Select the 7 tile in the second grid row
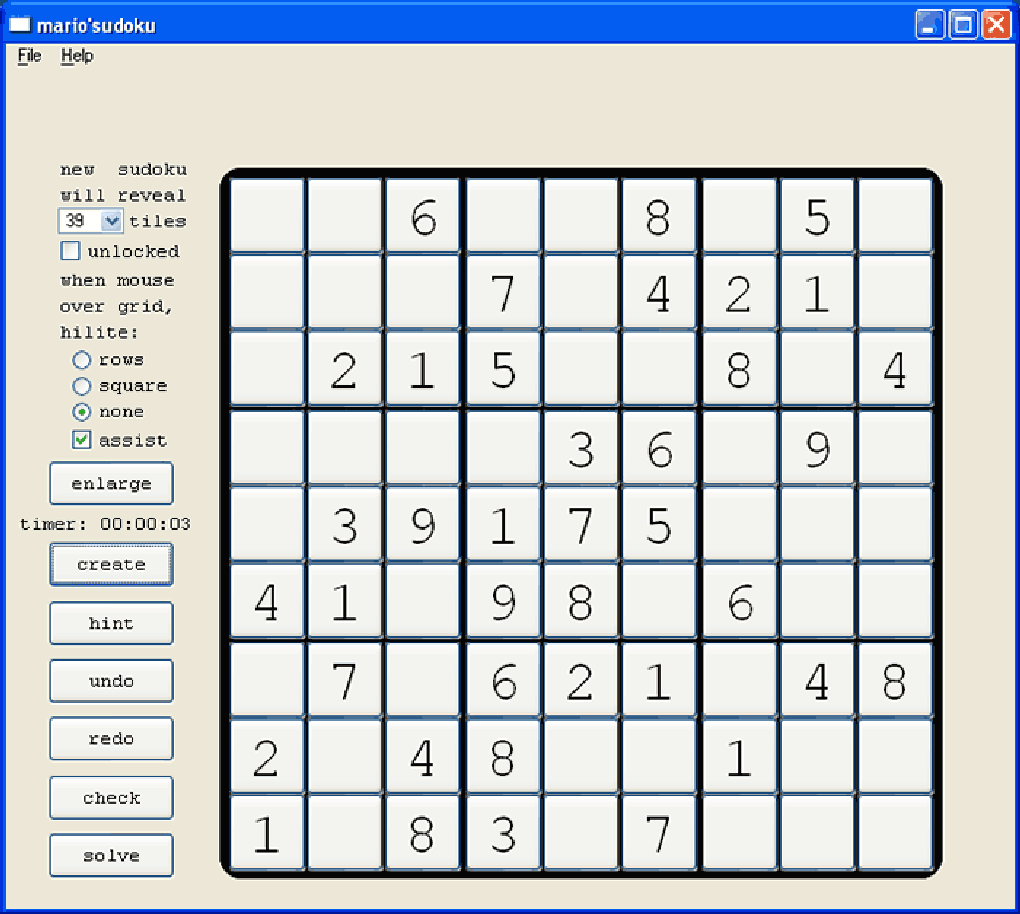 pyautogui.click(x=503, y=293)
